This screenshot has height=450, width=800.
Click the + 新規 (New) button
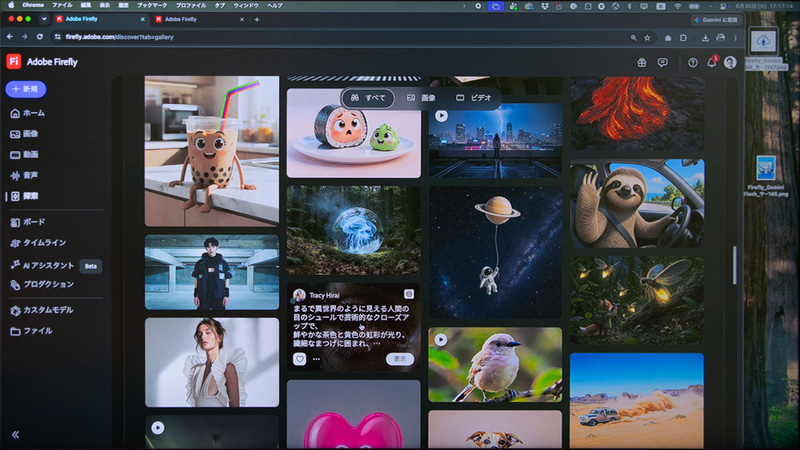click(26, 89)
